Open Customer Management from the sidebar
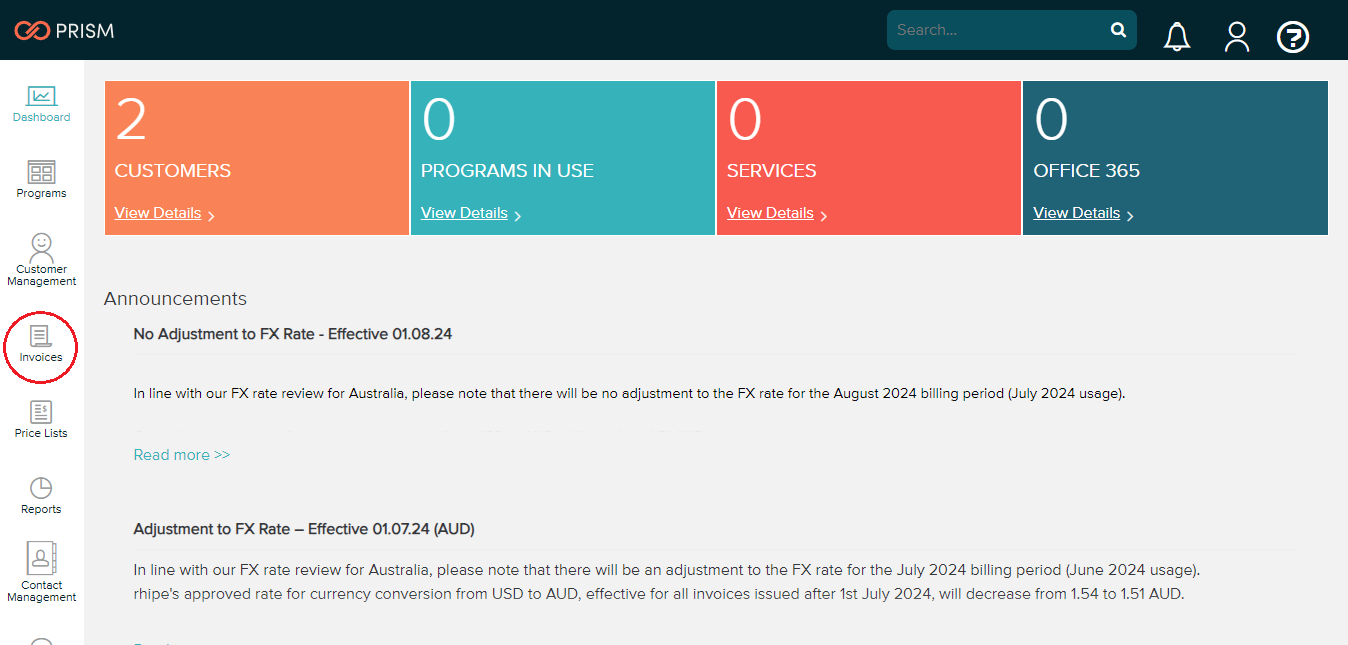 pyautogui.click(x=41, y=257)
